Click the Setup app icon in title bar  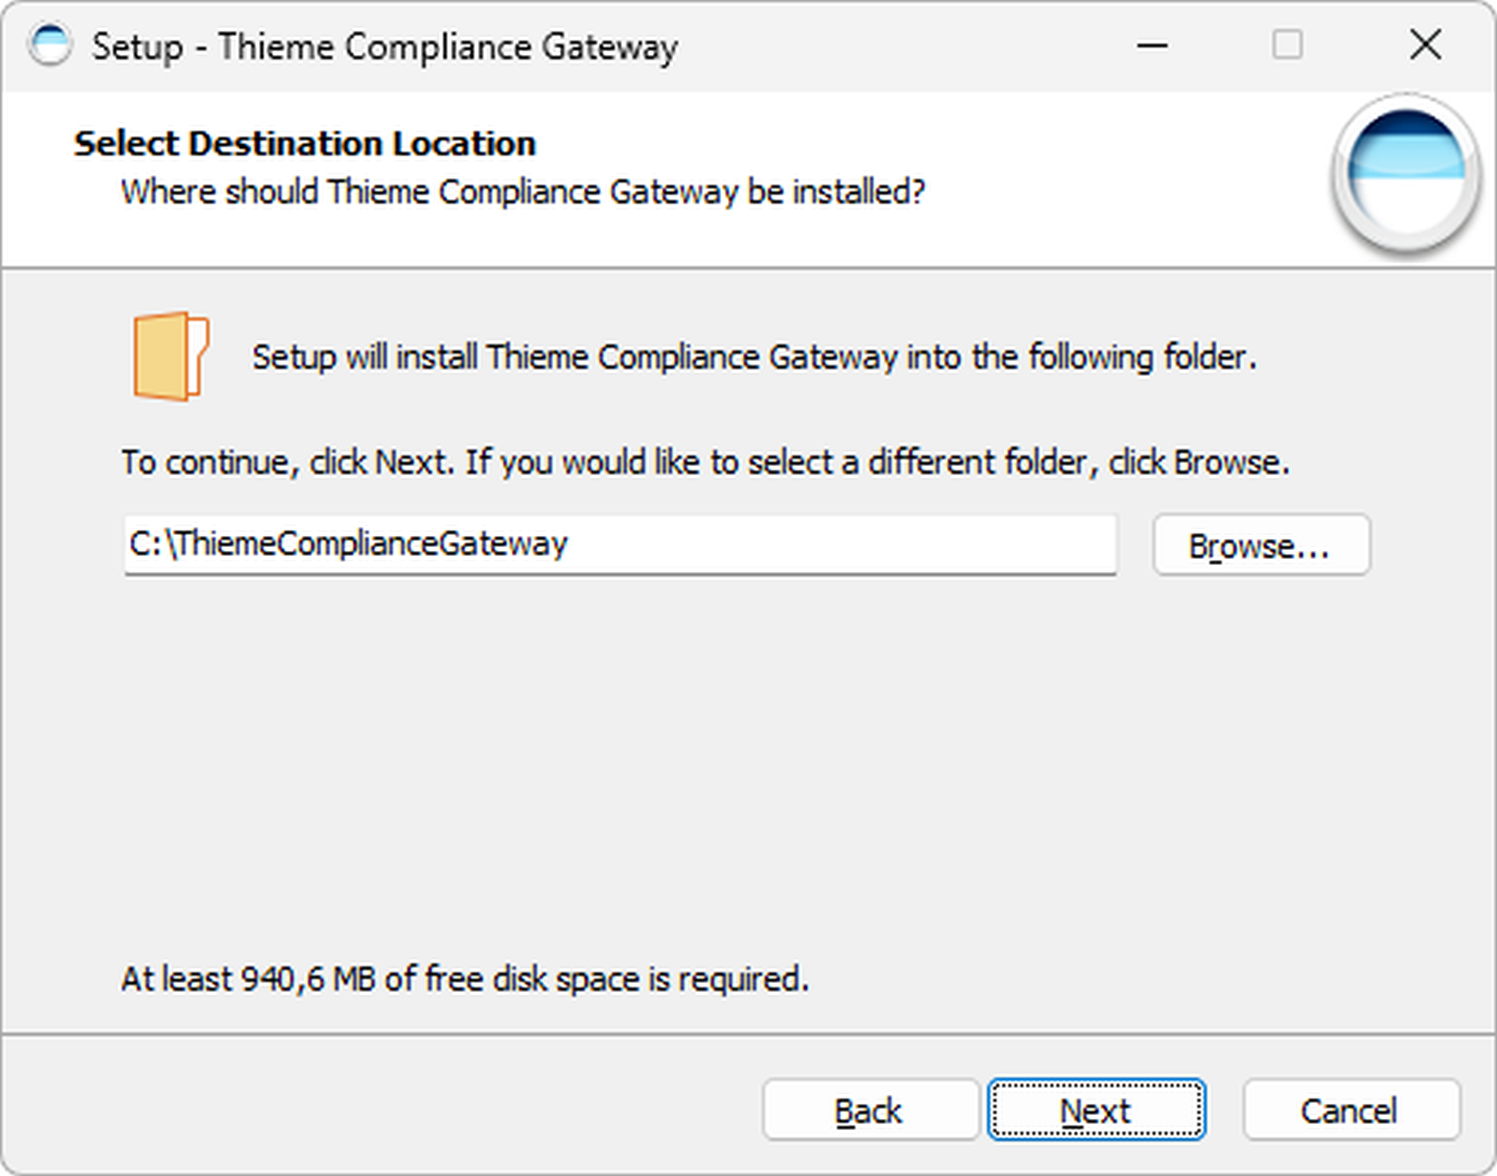tap(50, 45)
